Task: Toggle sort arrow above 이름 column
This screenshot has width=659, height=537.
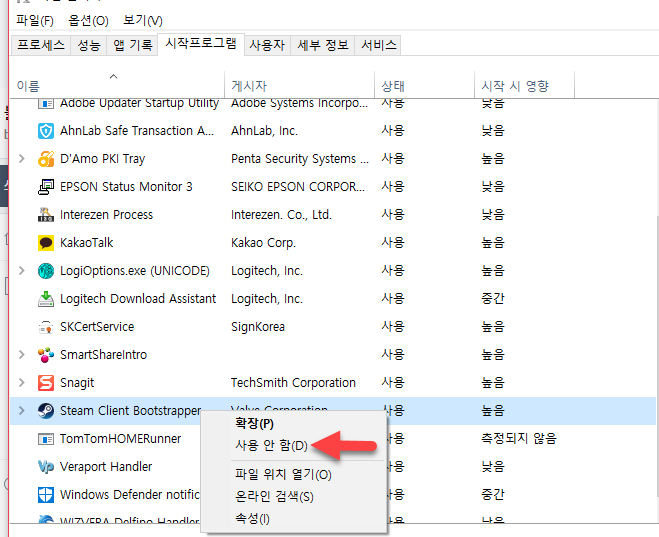Action: 113,76
